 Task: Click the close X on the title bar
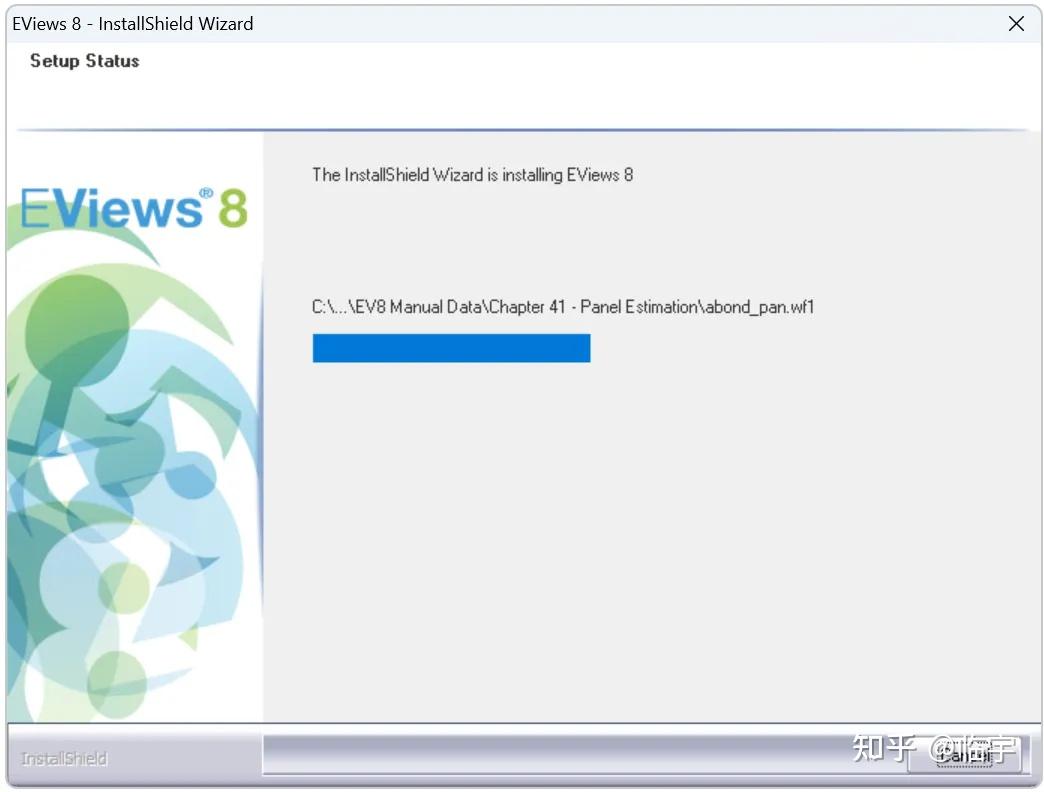coord(1016,23)
